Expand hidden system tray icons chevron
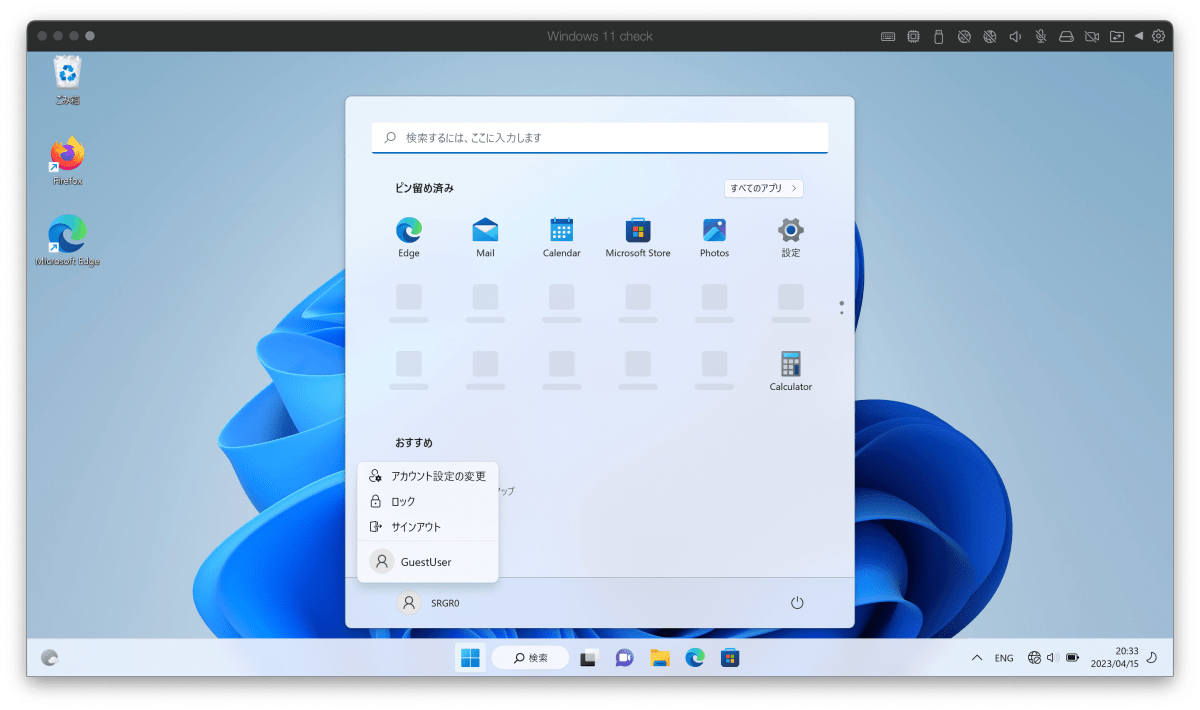The image size is (1200, 710). [x=977, y=658]
